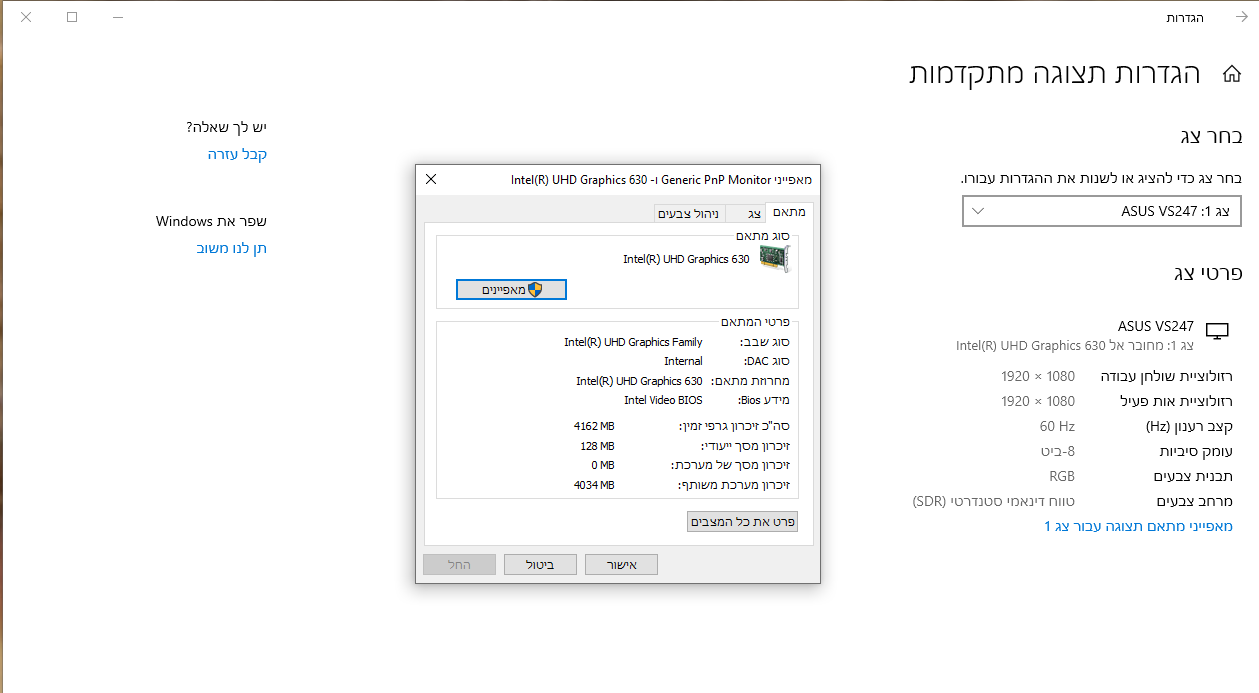This screenshot has width=1259, height=693.
Task: Confirm with the אישור button
Action: [621, 564]
